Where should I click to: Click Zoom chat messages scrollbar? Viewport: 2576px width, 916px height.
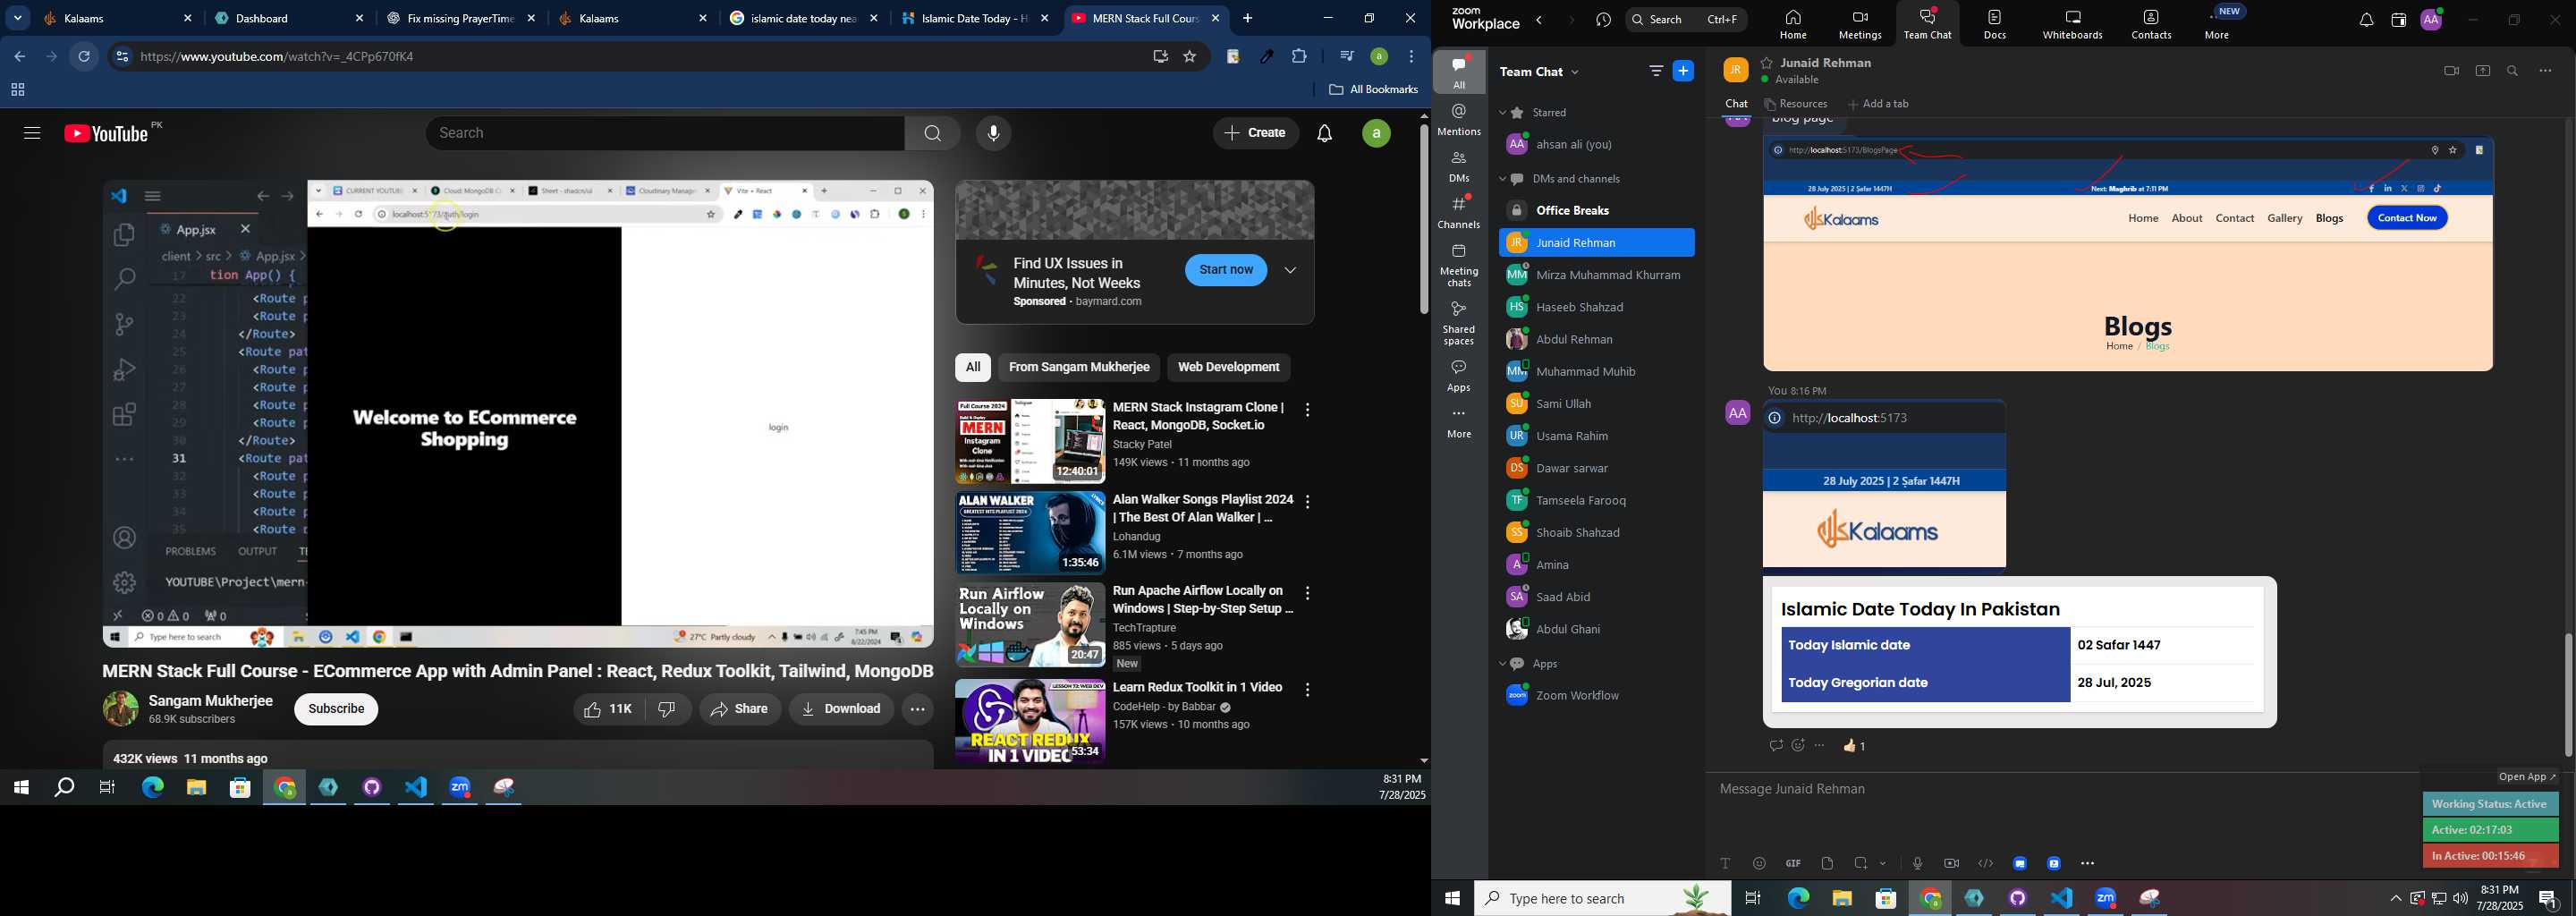pos(2567,694)
